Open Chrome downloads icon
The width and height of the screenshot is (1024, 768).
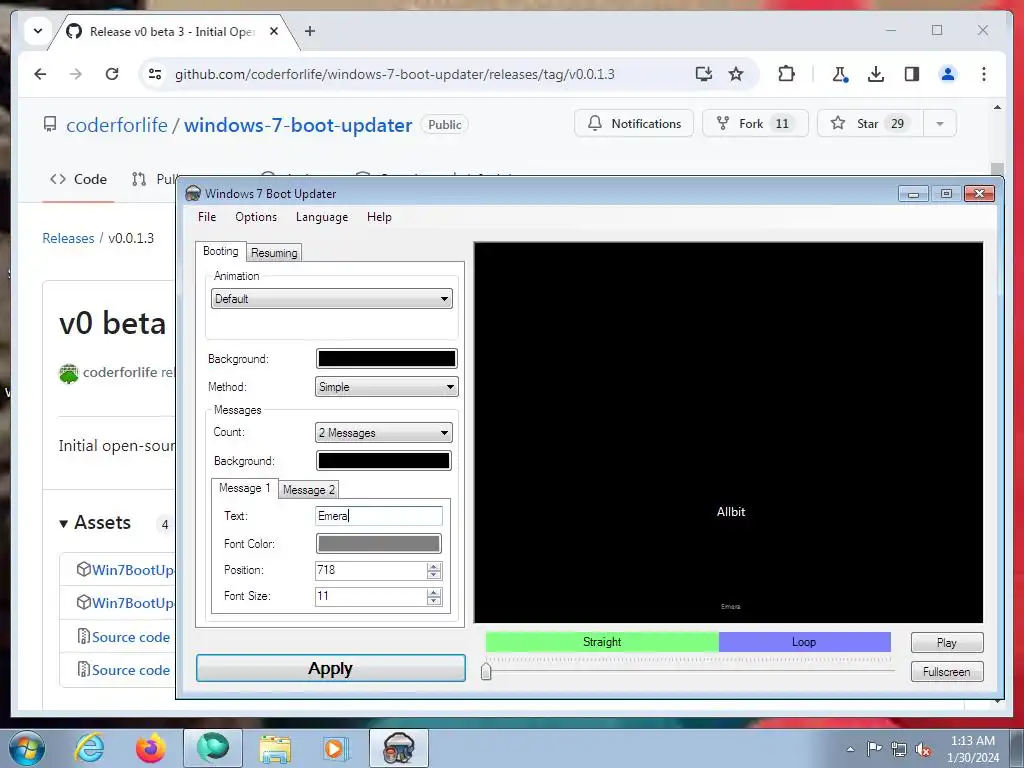876,74
